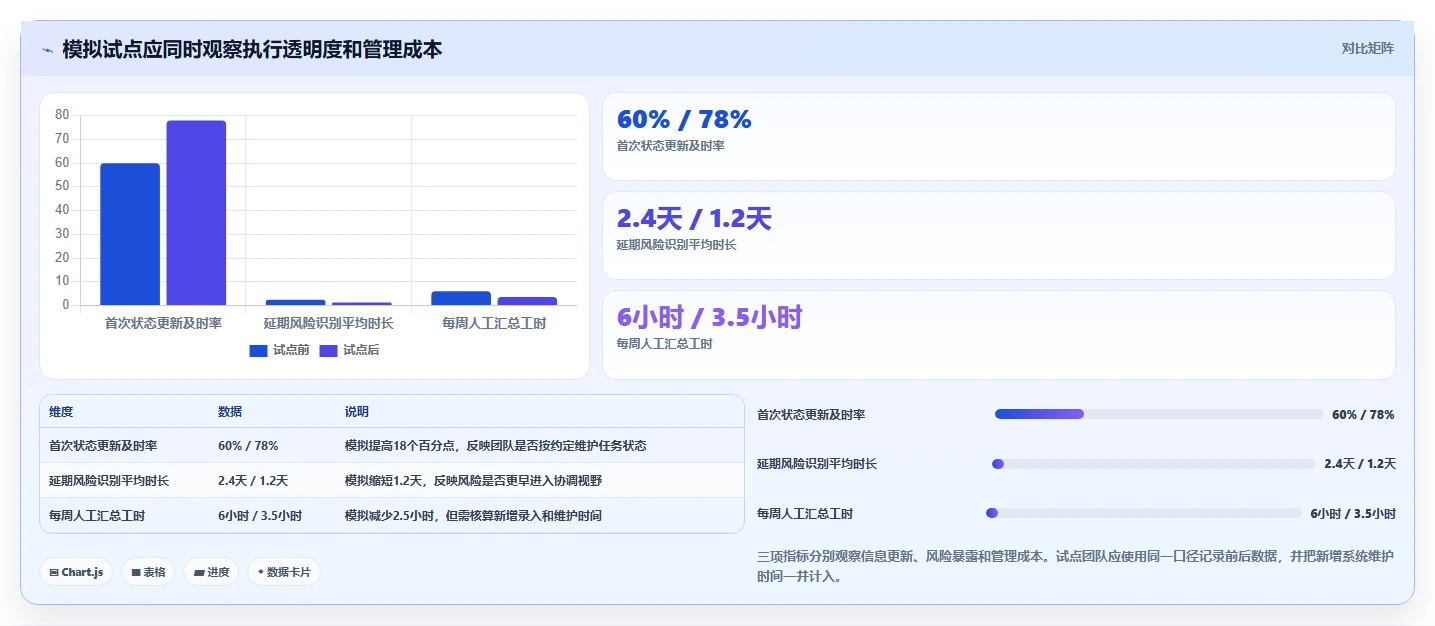
Task: Click the 试点前 blue legend swatch
Action: point(259,350)
